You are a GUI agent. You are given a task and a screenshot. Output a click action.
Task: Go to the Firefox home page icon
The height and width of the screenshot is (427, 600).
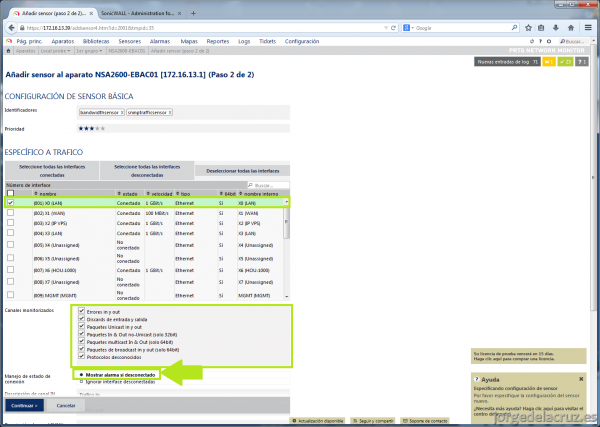(x=571, y=28)
